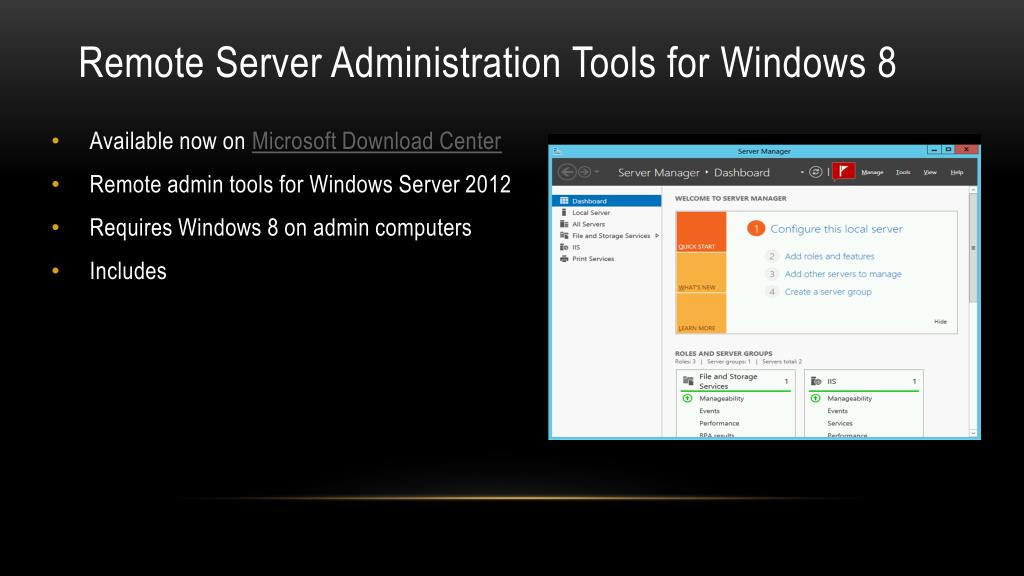This screenshot has height=576, width=1024.
Task: Click Add other servers to manage
Action: 843,274
